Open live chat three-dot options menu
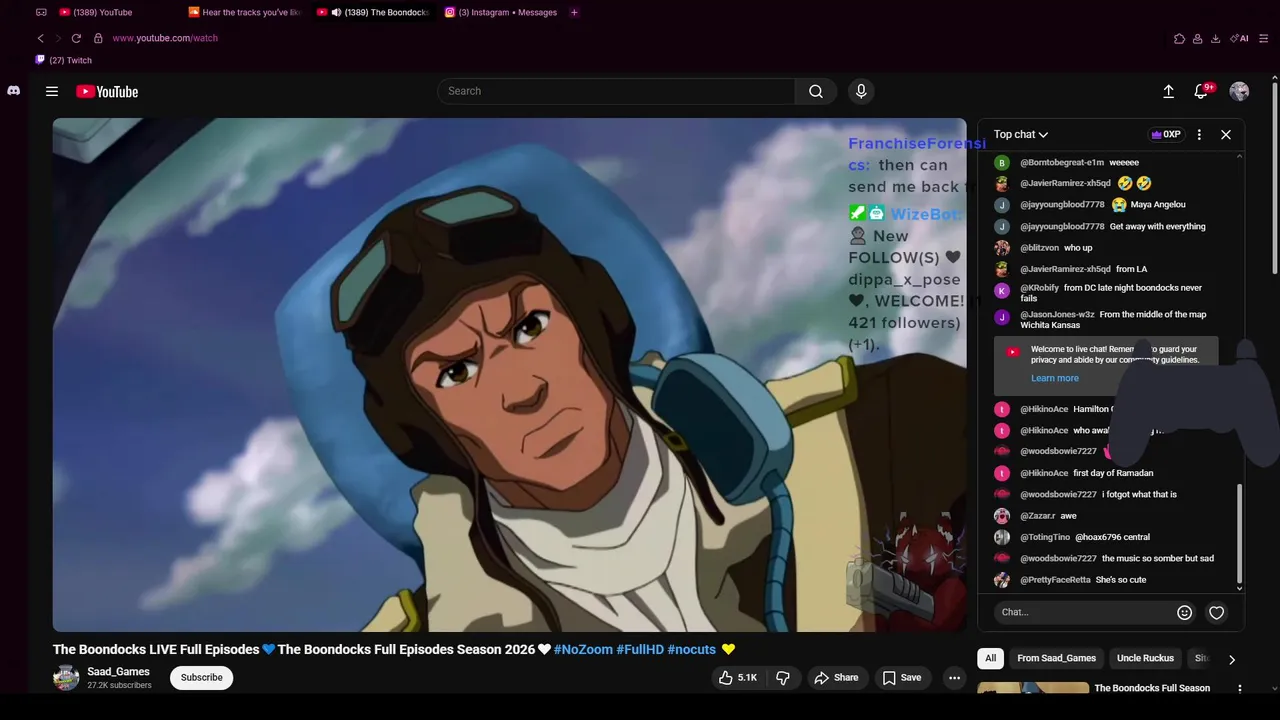 1199,134
